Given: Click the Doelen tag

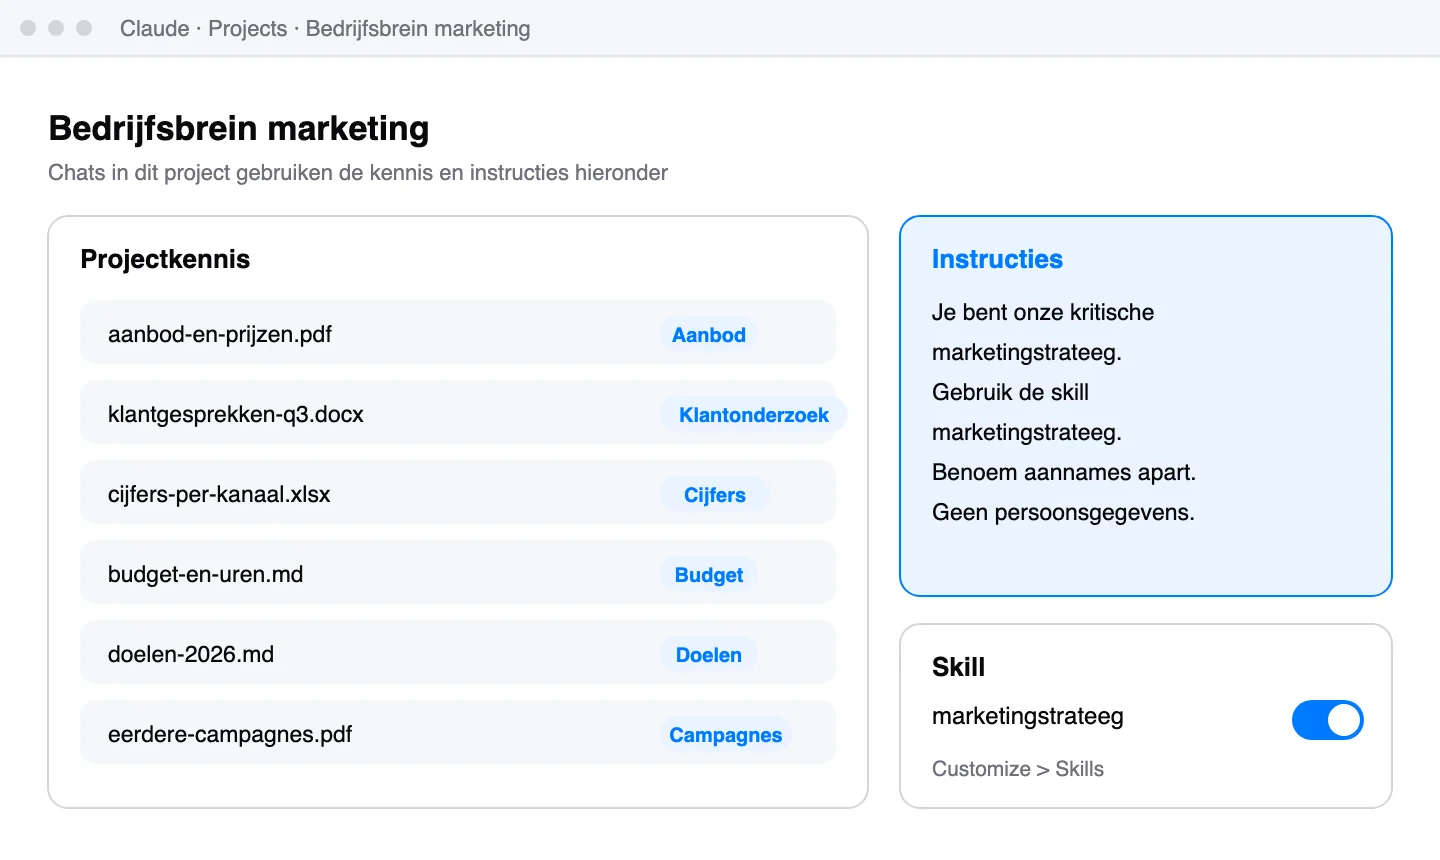Looking at the screenshot, I should (709, 655).
